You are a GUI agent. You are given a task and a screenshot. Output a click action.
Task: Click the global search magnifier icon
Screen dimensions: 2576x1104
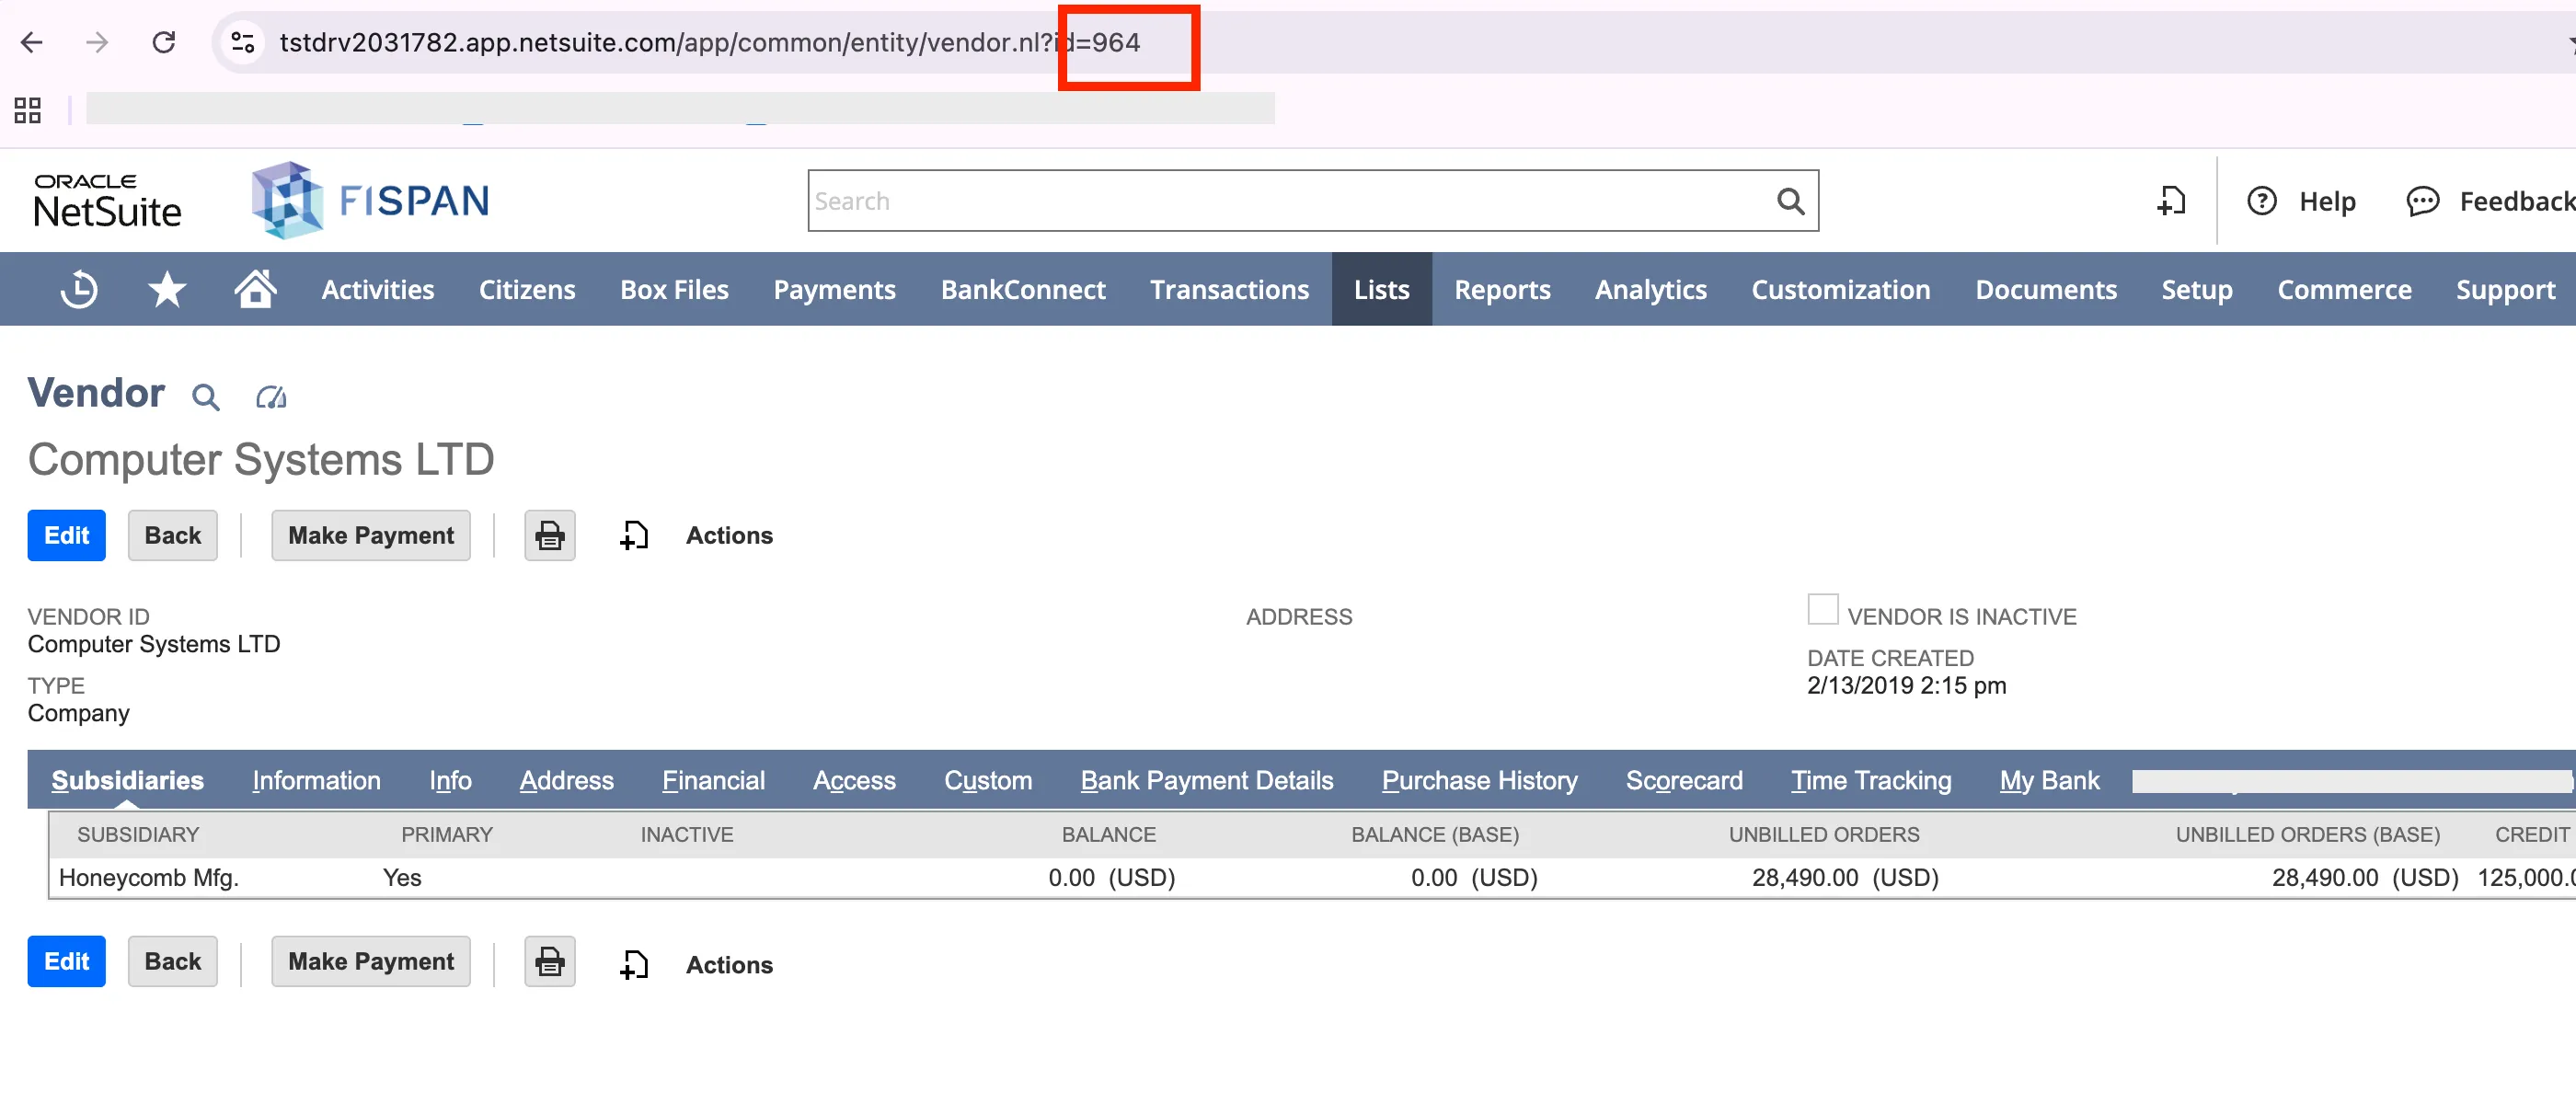pyautogui.click(x=1790, y=201)
